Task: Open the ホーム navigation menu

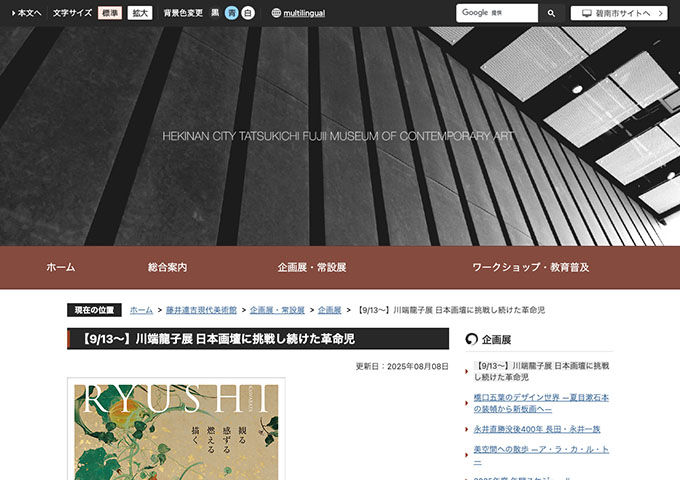Action: tap(60, 268)
